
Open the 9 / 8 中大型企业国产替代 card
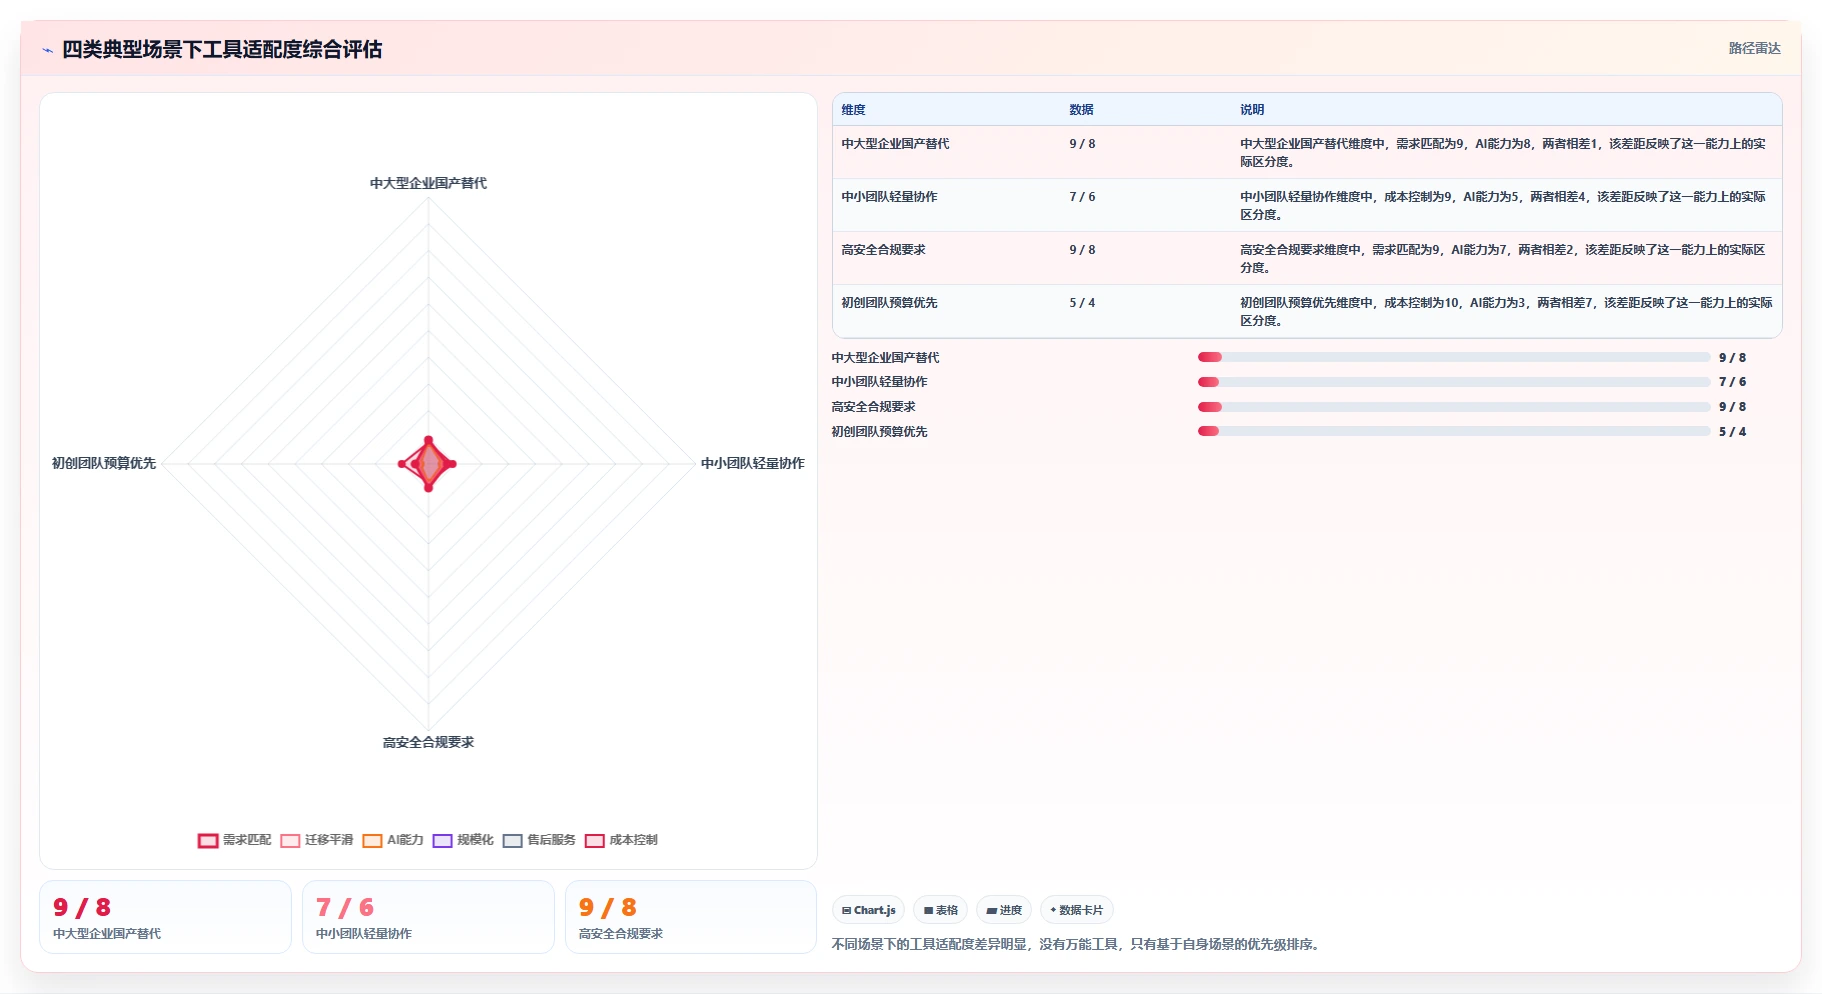165,917
